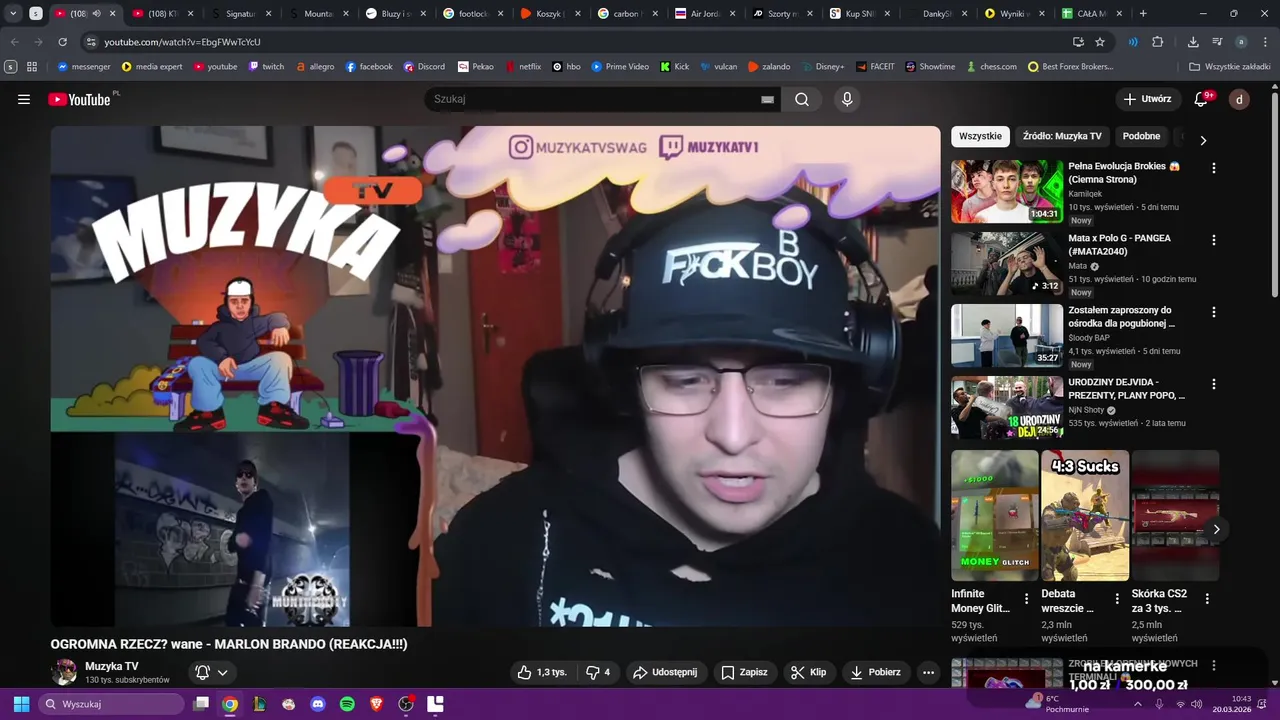This screenshot has width=1280, height=720.
Task: Dislike the video
Action: click(597, 672)
